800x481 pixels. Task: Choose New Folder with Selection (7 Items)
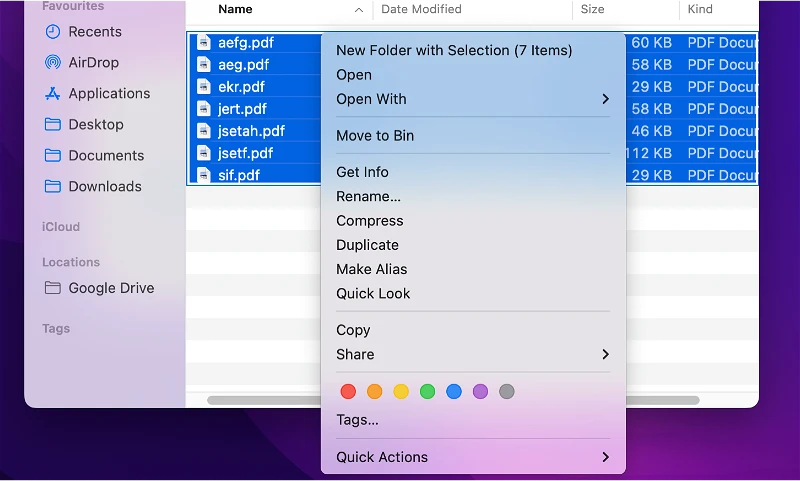click(x=454, y=50)
